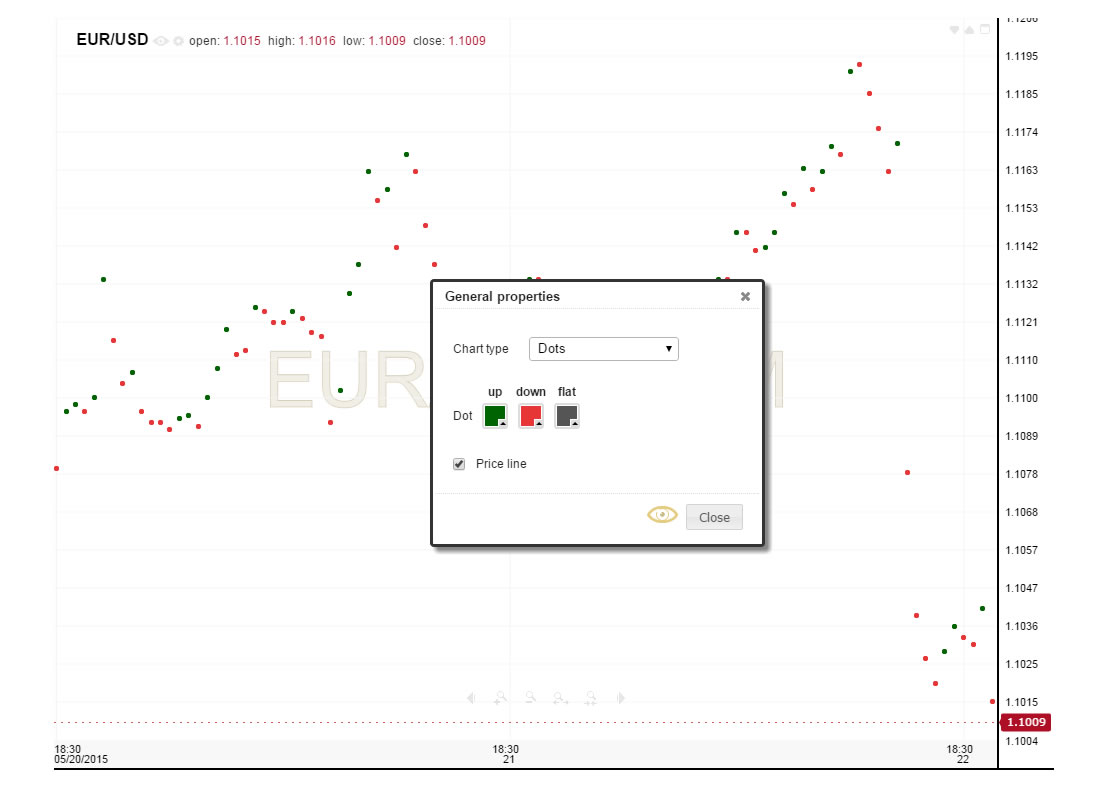The height and width of the screenshot is (800, 1100).
Task: Click the 1.1009 price label on axis
Action: 1026,722
